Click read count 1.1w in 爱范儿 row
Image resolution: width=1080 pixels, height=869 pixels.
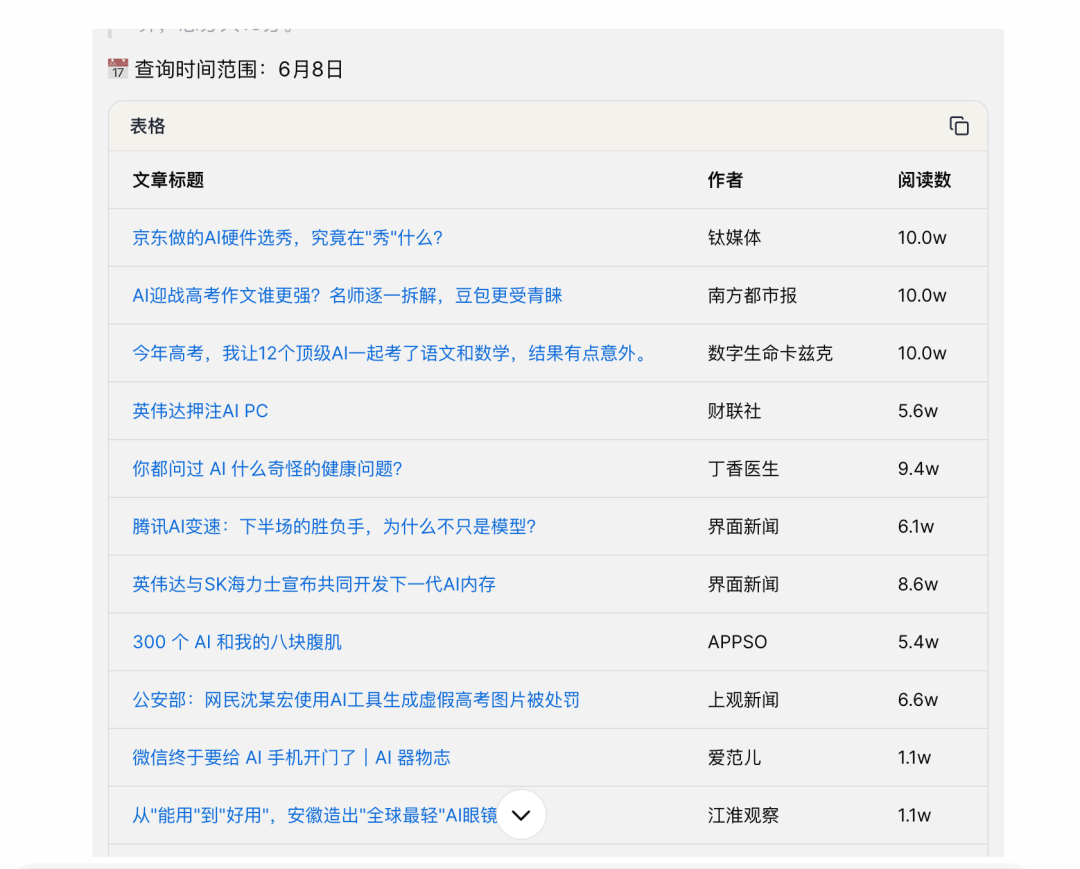point(914,758)
